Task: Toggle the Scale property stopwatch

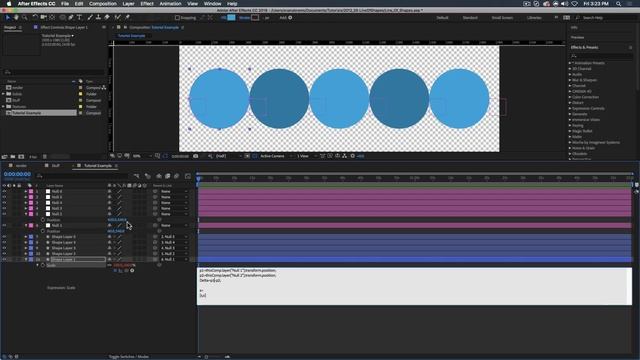Action: point(43,265)
